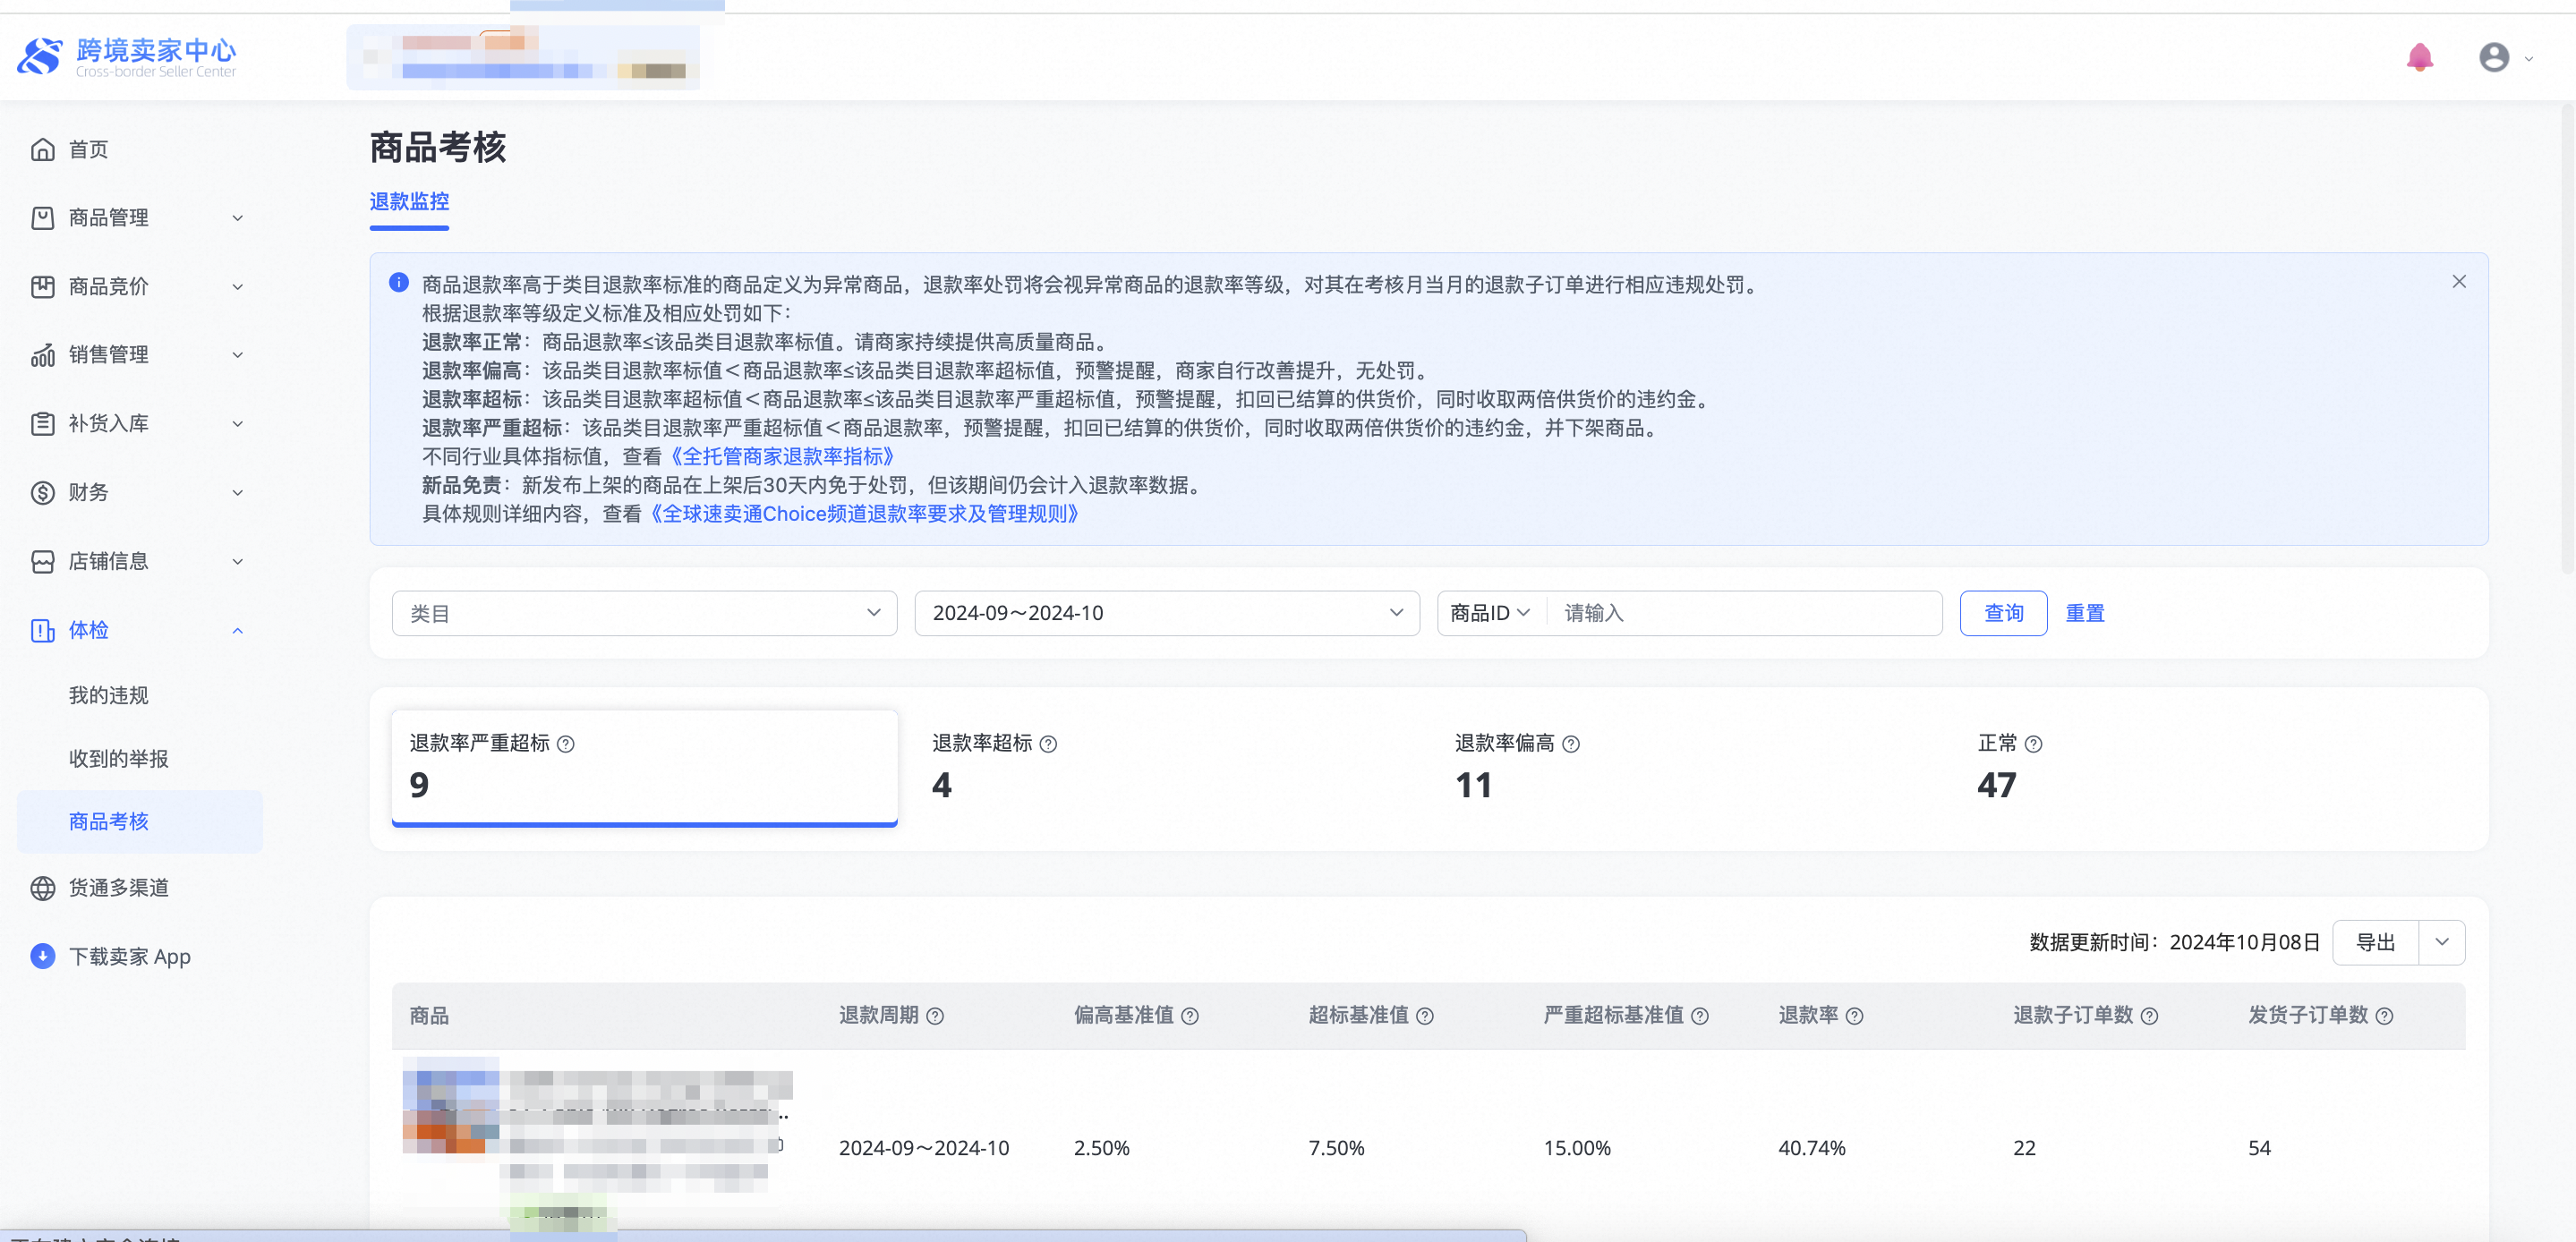Image resolution: width=2576 pixels, height=1242 pixels.
Task: Open the 2024-09~2024-10 date range dropdown
Action: 1166,613
